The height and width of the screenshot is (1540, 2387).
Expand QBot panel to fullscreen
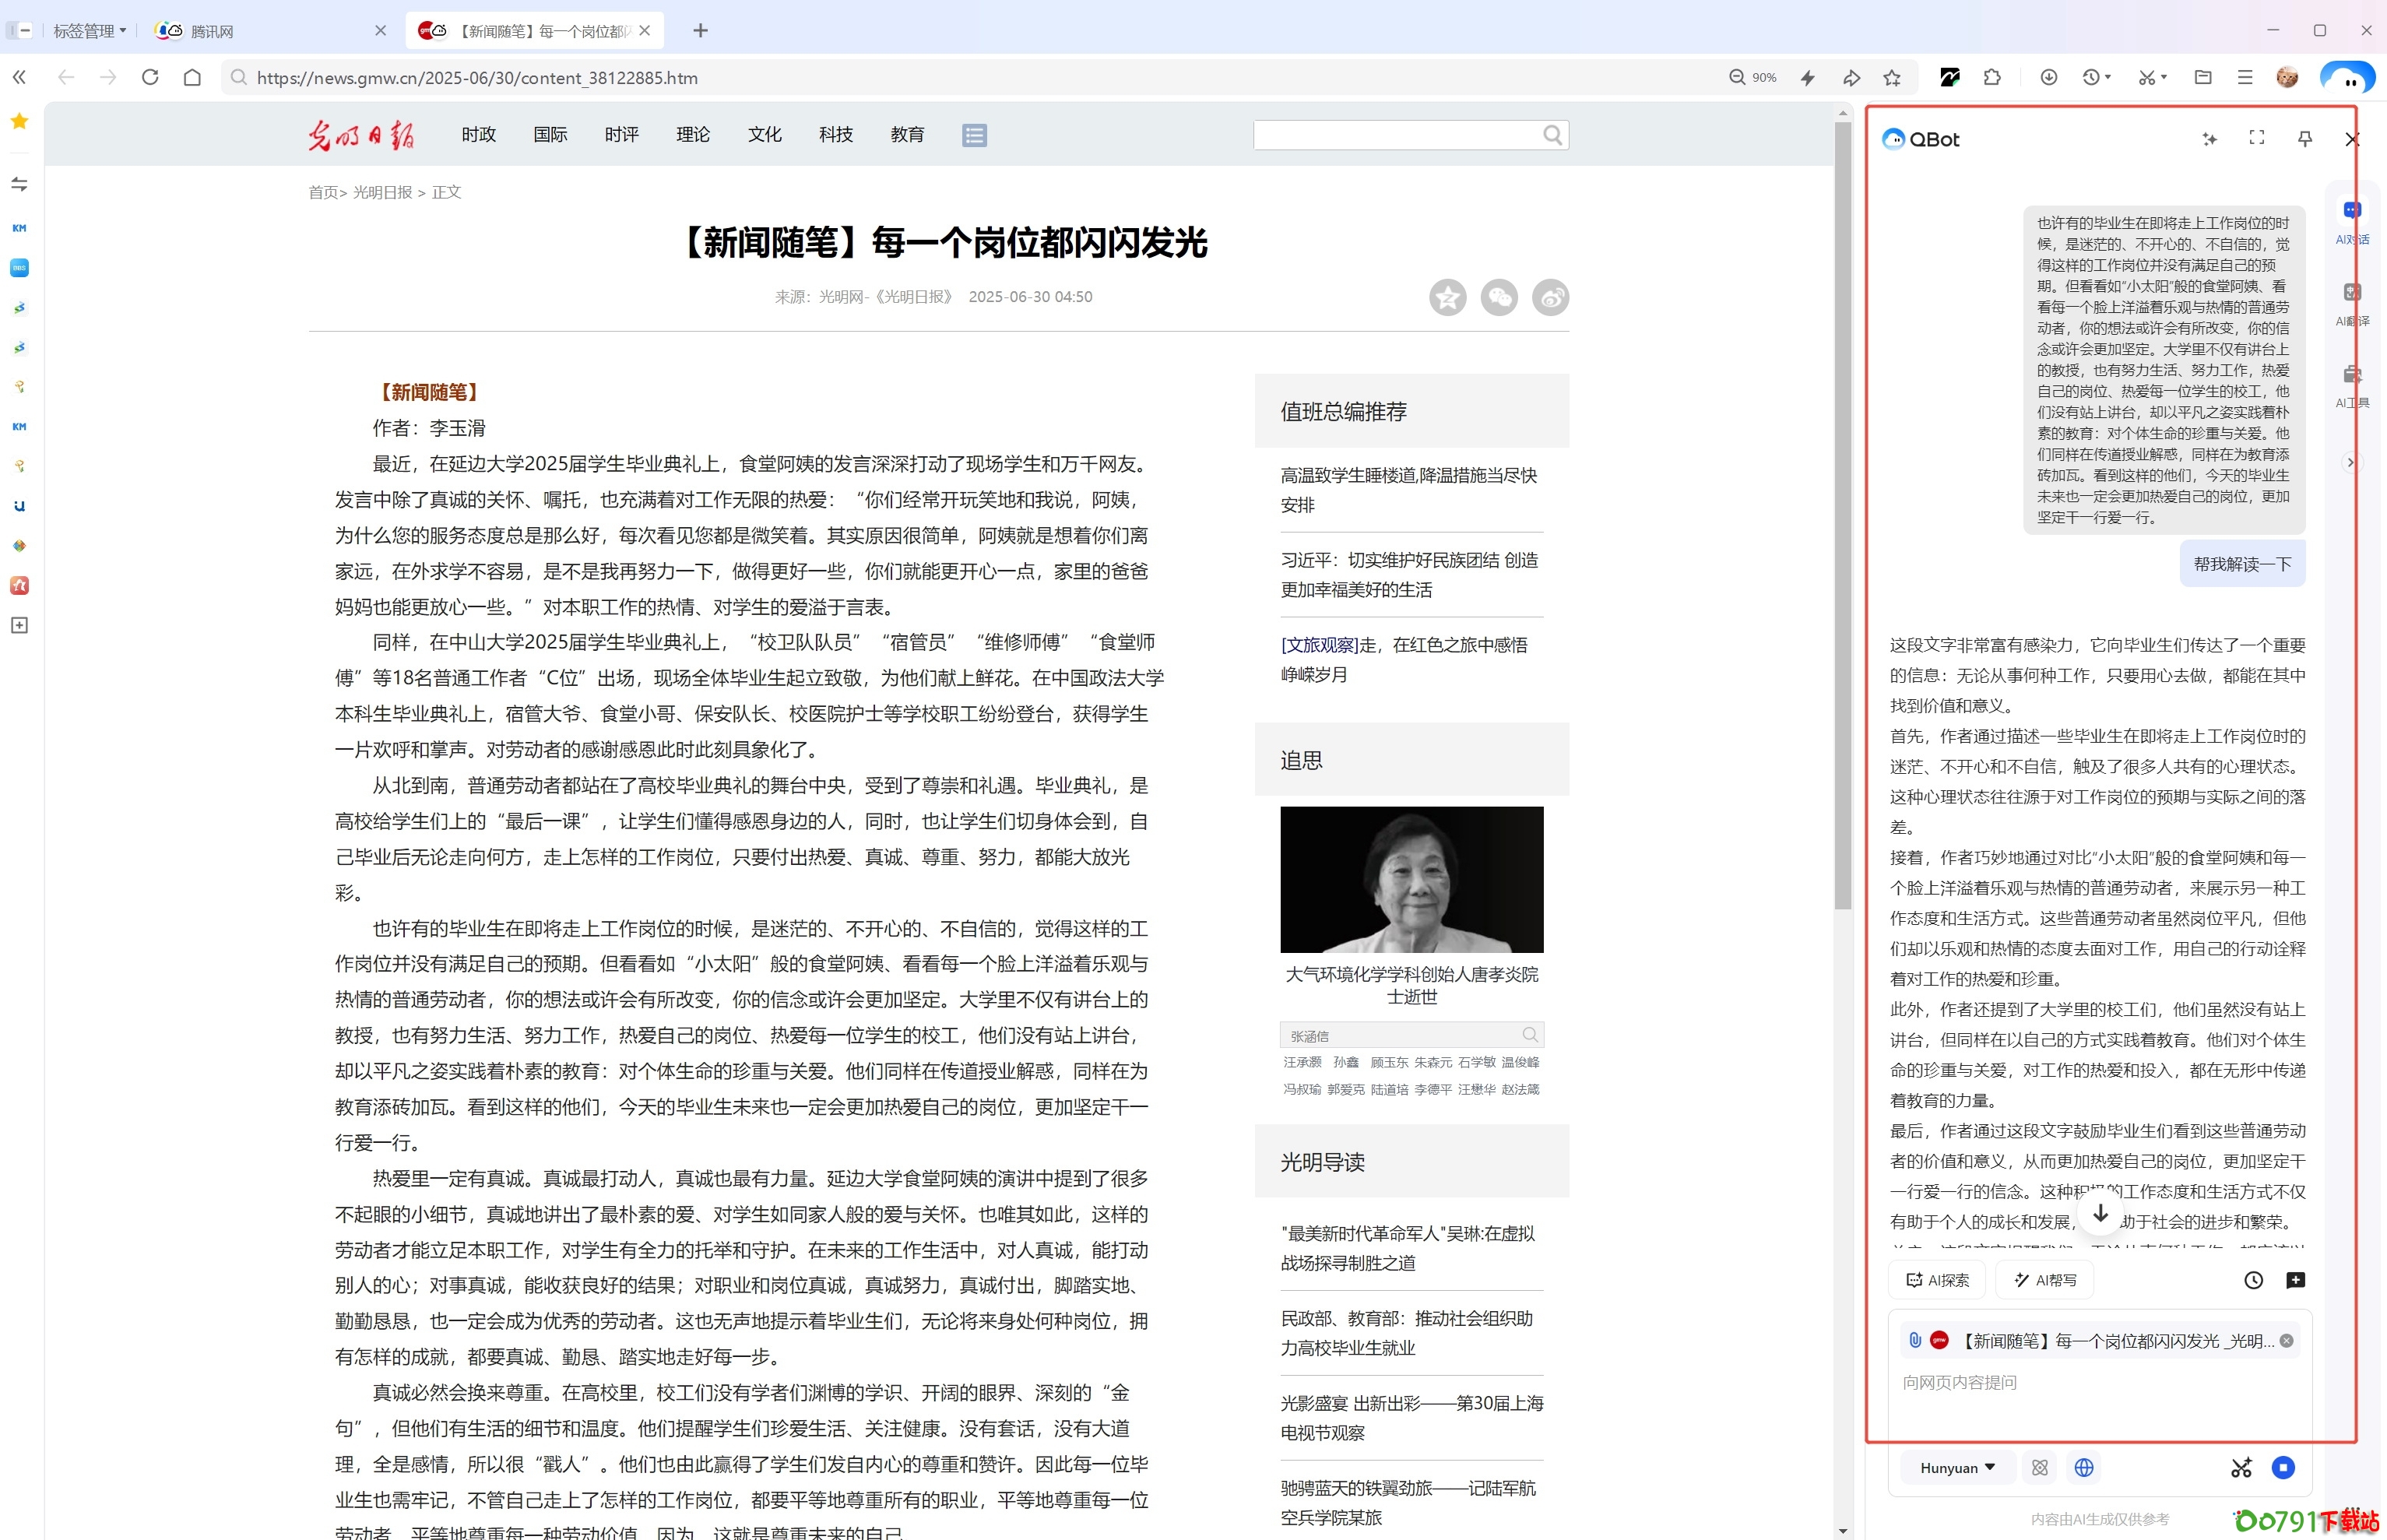pyautogui.click(x=2256, y=138)
